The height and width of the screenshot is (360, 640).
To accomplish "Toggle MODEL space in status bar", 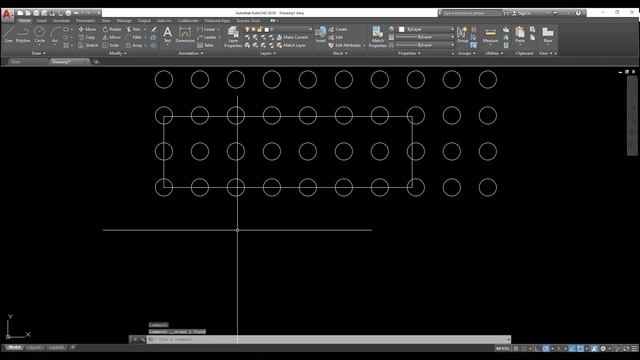I will 503,349.
